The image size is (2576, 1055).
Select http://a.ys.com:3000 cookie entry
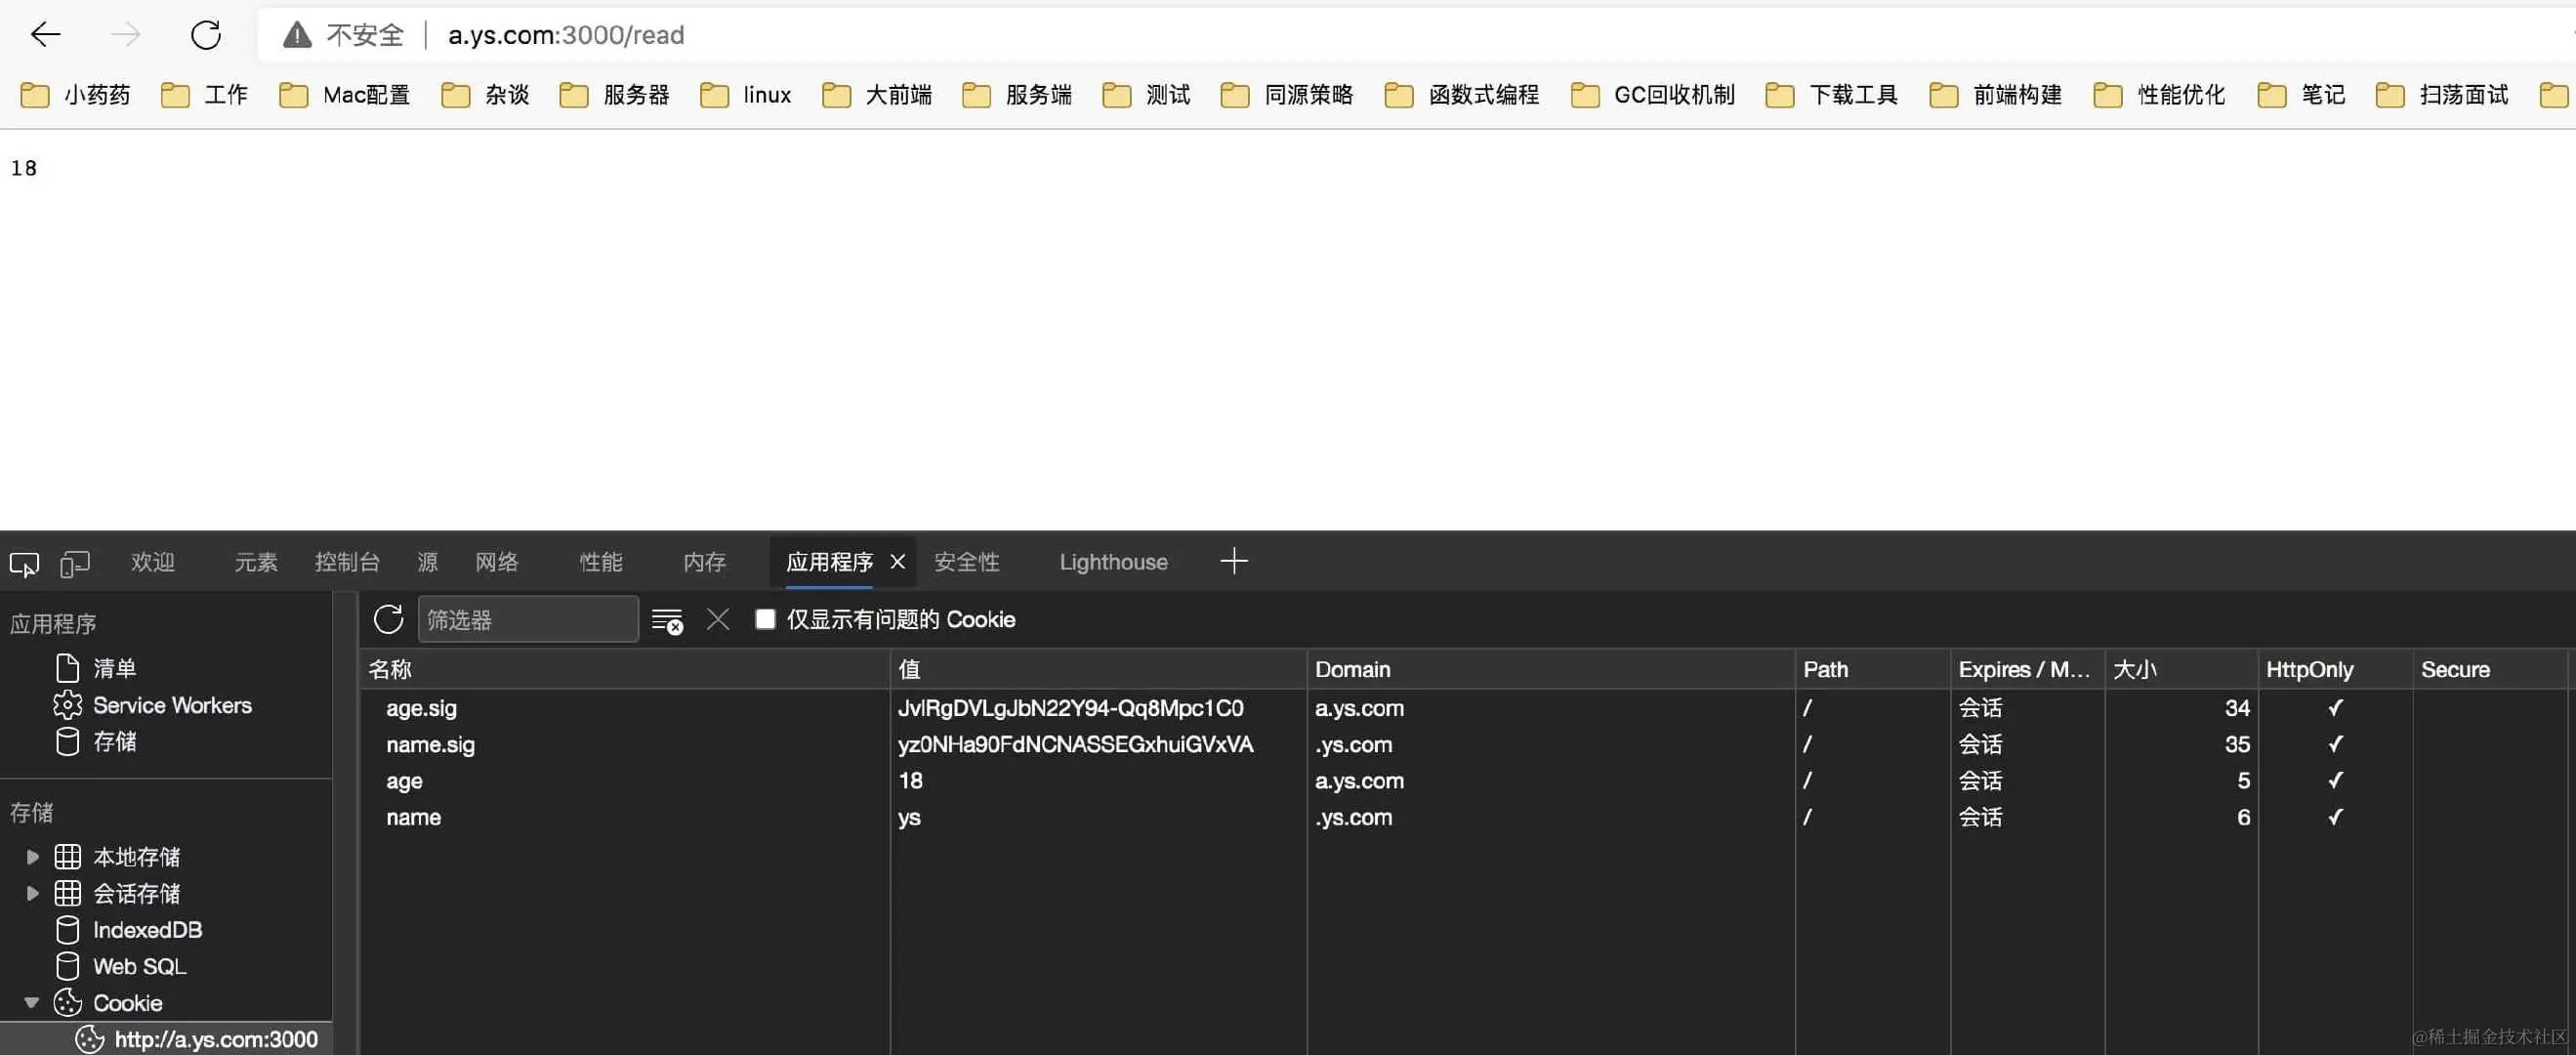click(215, 1039)
